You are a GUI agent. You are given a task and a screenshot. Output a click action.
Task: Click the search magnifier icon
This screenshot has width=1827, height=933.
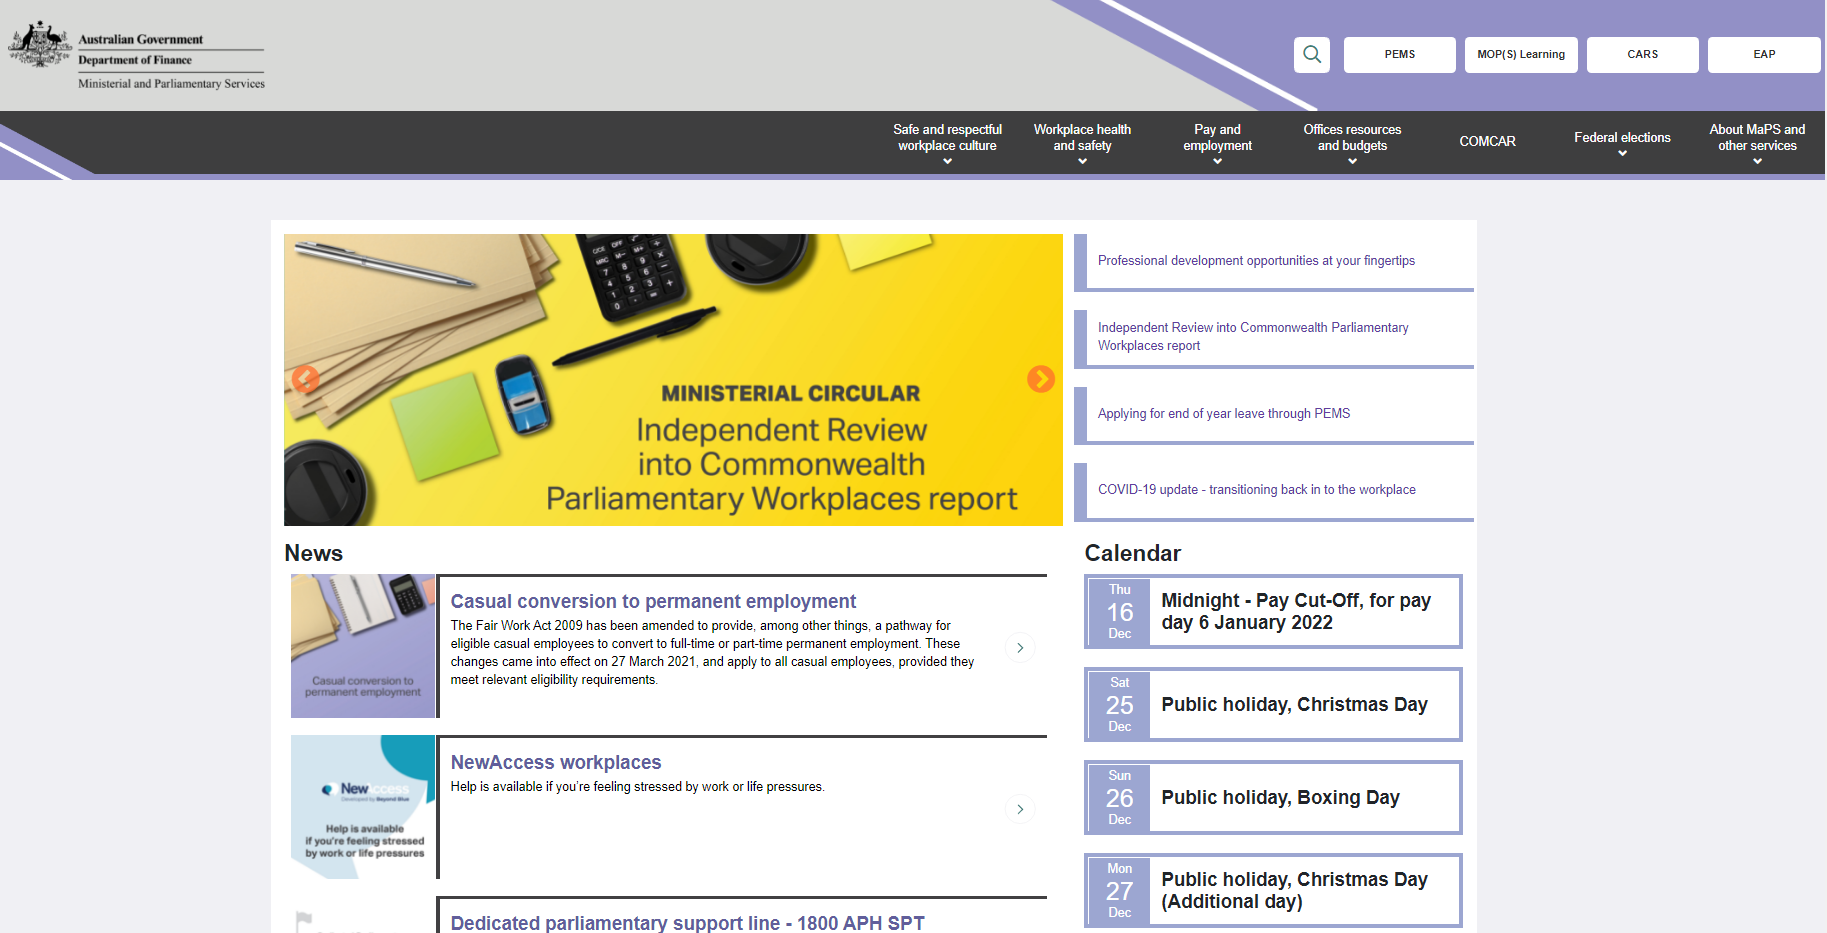pyautogui.click(x=1311, y=55)
